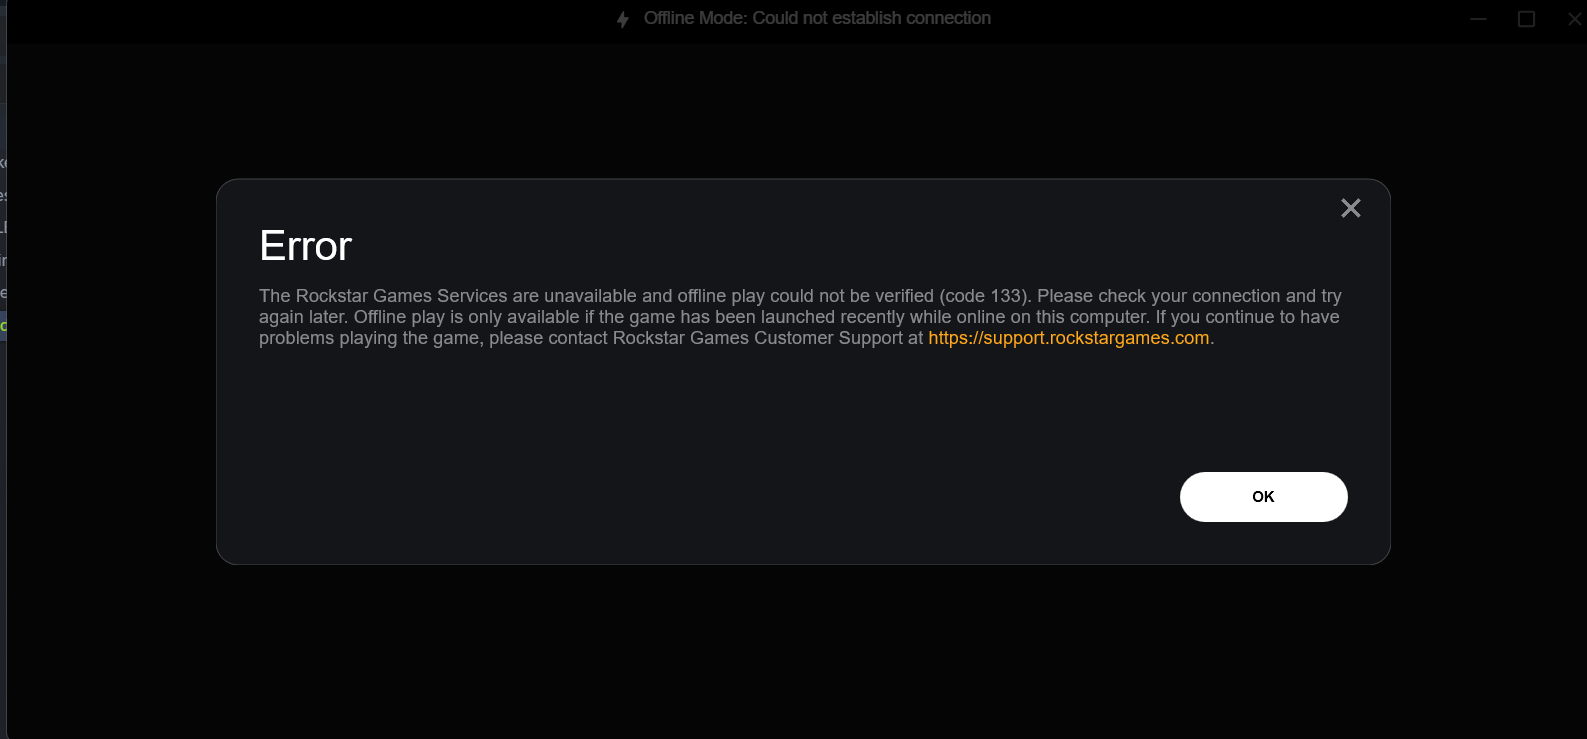Maximize the Rockstar launcher window
This screenshot has width=1587, height=739.
[x=1526, y=19]
